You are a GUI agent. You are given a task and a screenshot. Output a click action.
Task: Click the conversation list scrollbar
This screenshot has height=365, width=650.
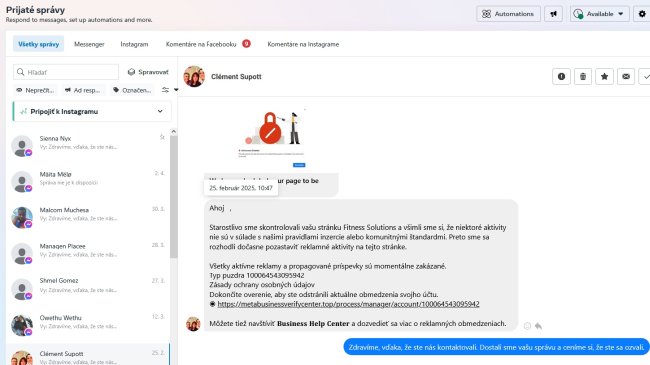[174, 197]
